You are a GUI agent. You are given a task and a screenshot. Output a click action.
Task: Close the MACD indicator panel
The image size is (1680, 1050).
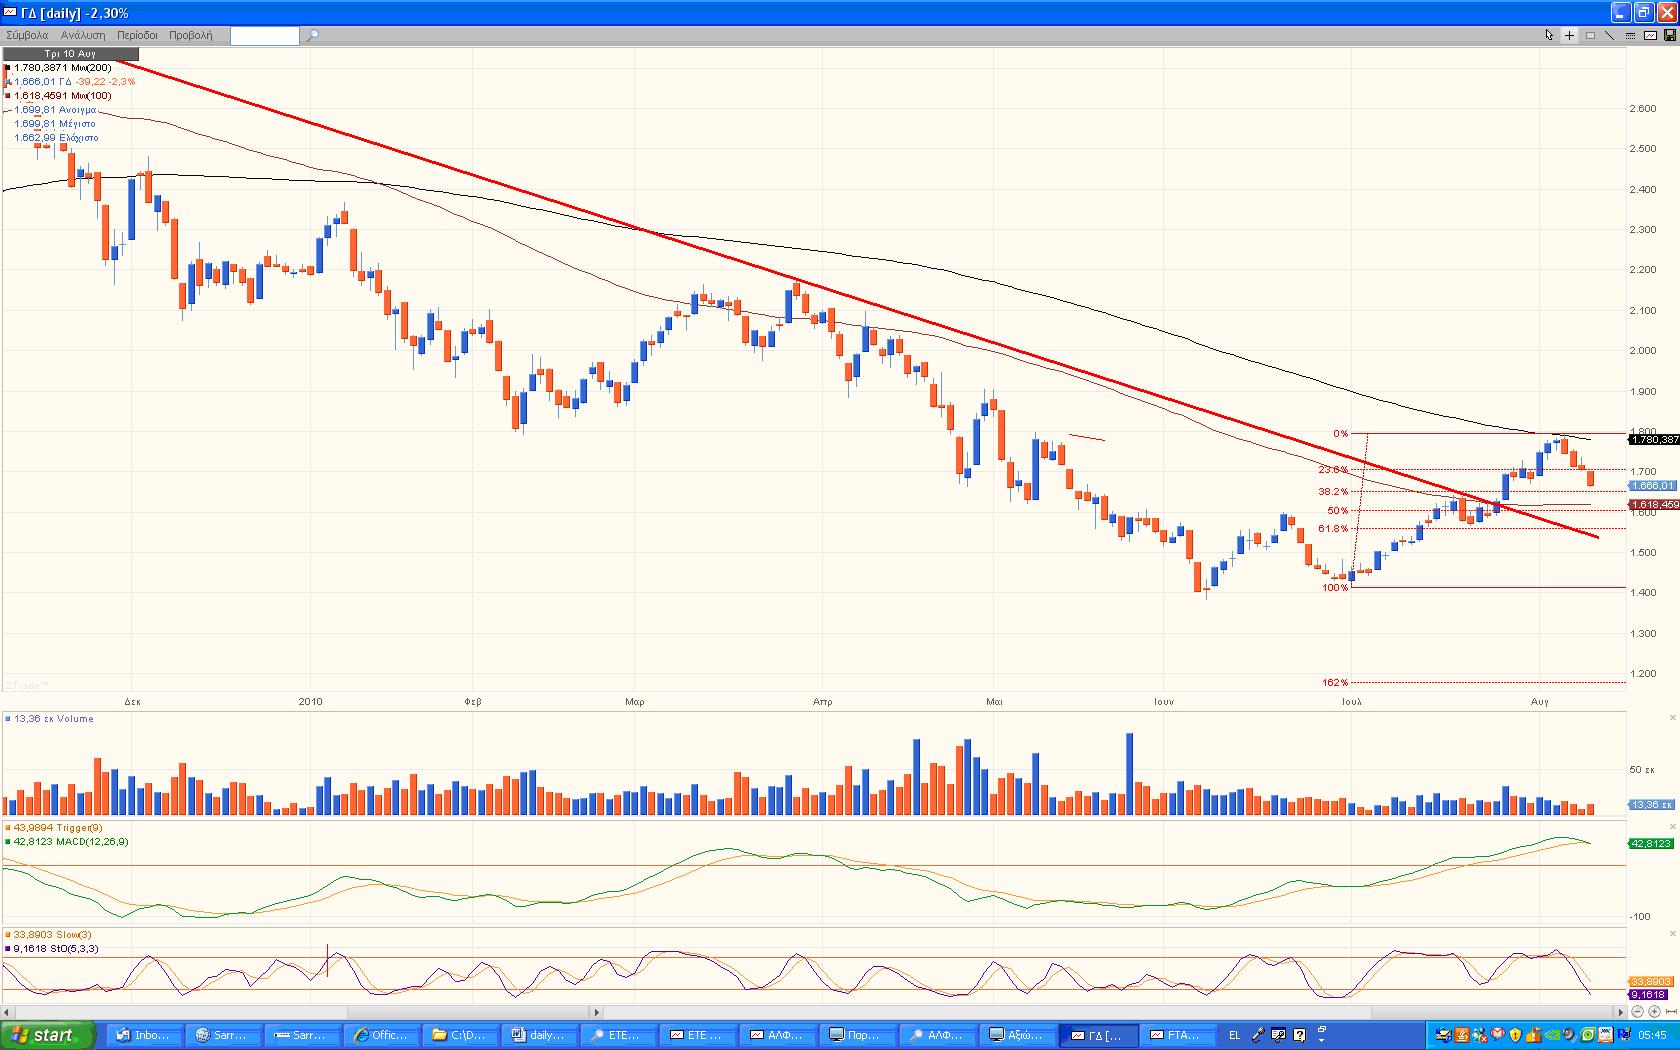click(x=1672, y=828)
